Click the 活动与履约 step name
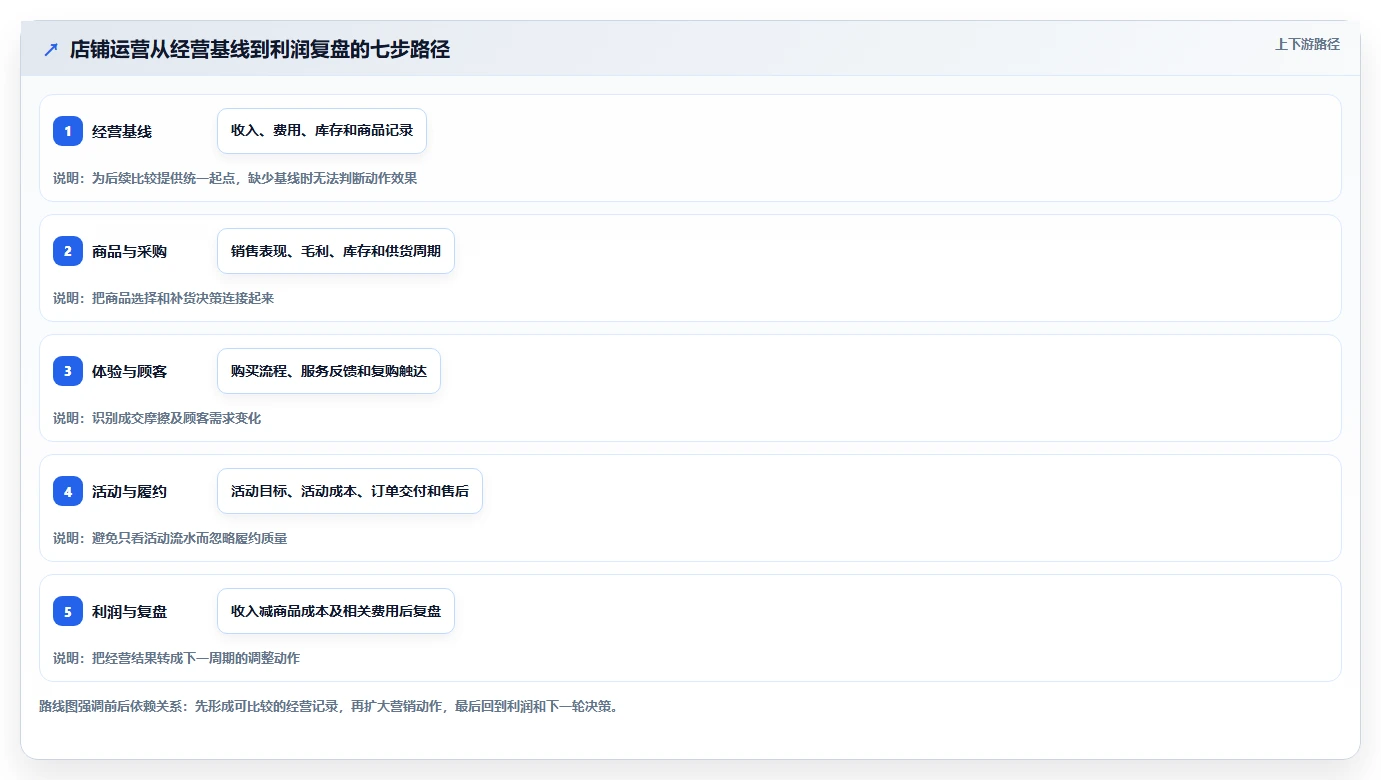 coord(130,491)
